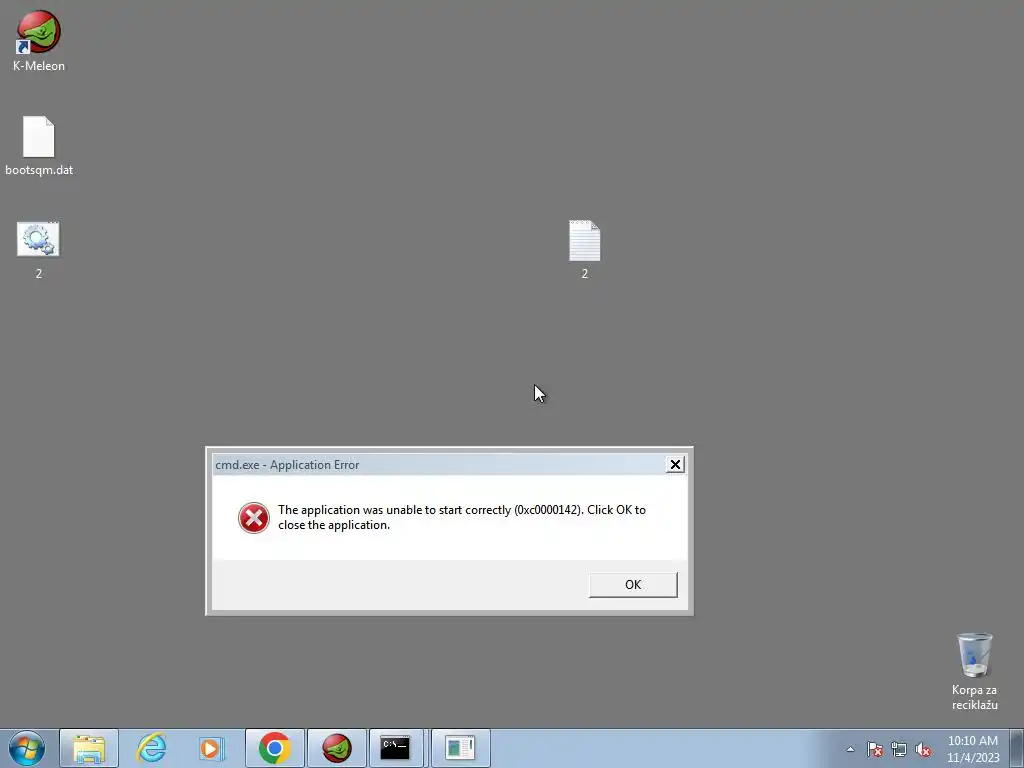Select the gear-icon file named 2
The width and height of the screenshot is (1024, 768).
tap(39, 250)
